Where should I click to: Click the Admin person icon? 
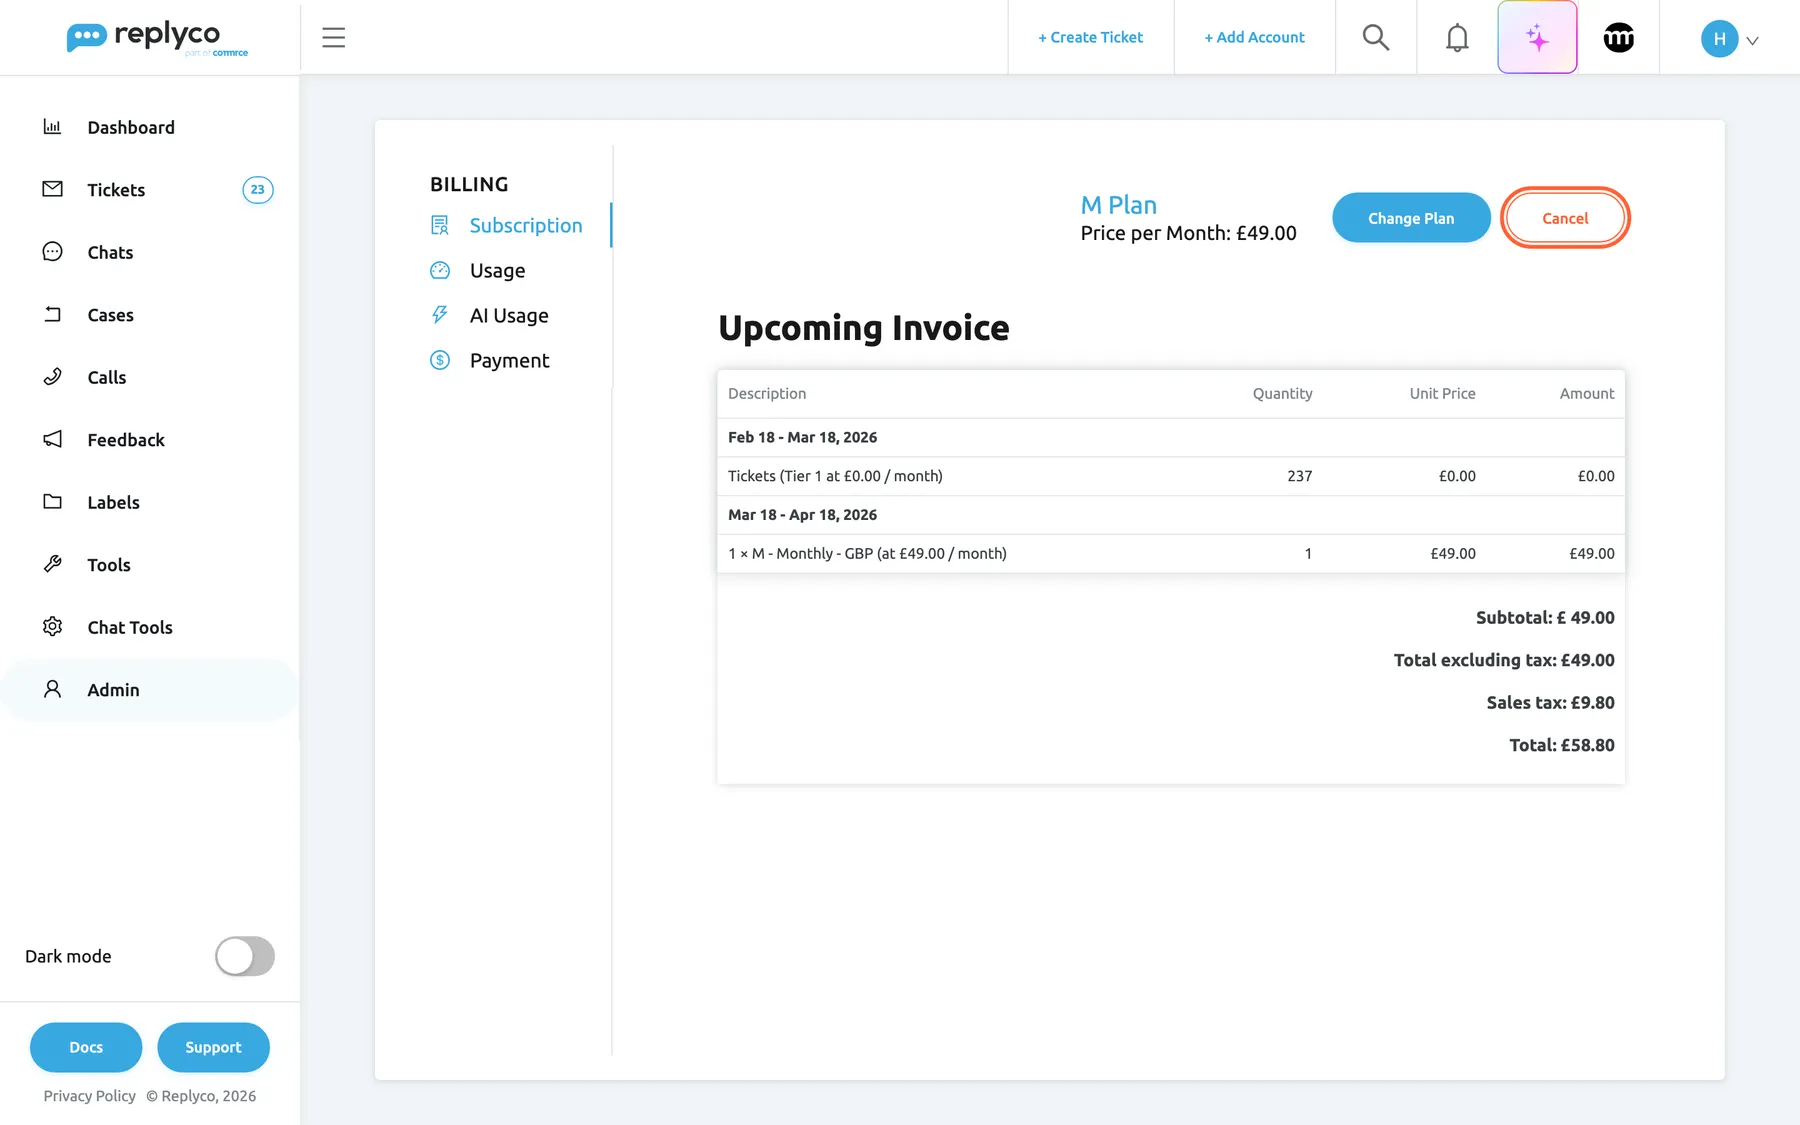click(52, 689)
